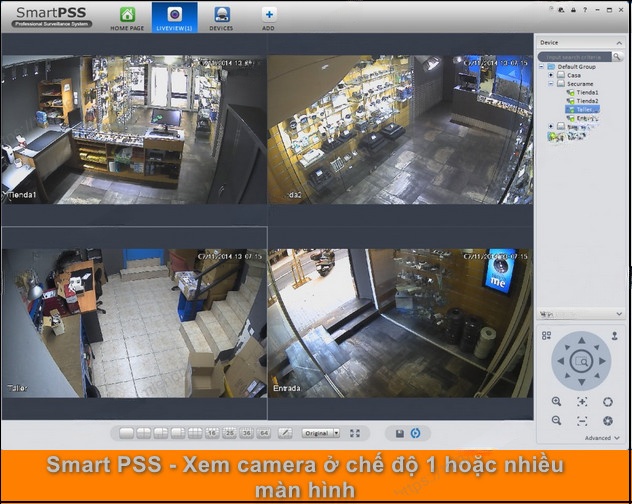Screen dimensions: 632x504
Task: Close iris with filled aperture icon
Action: pos(608,421)
